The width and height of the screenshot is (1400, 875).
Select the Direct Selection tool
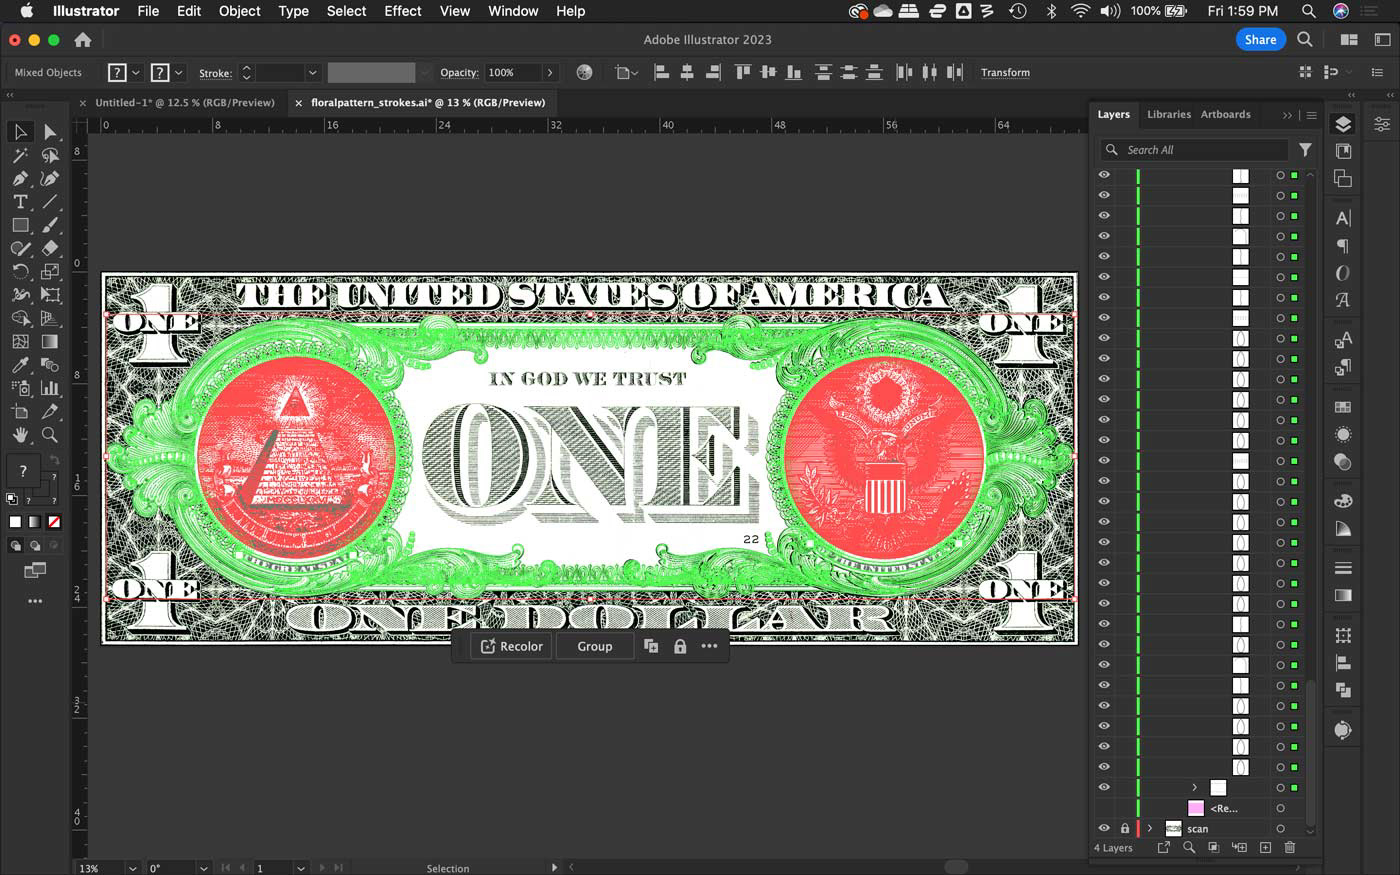tap(50, 132)
